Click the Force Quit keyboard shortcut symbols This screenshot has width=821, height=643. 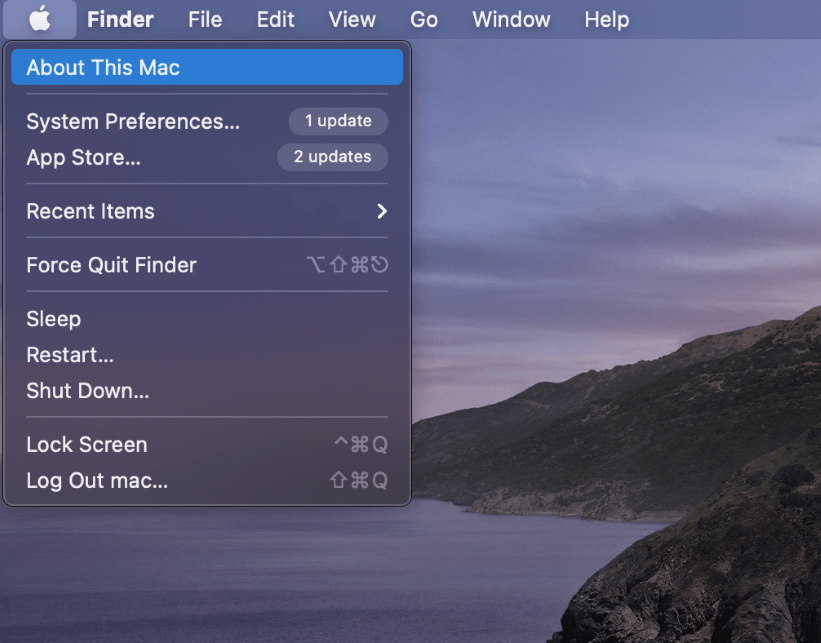(x=346, y=266)
